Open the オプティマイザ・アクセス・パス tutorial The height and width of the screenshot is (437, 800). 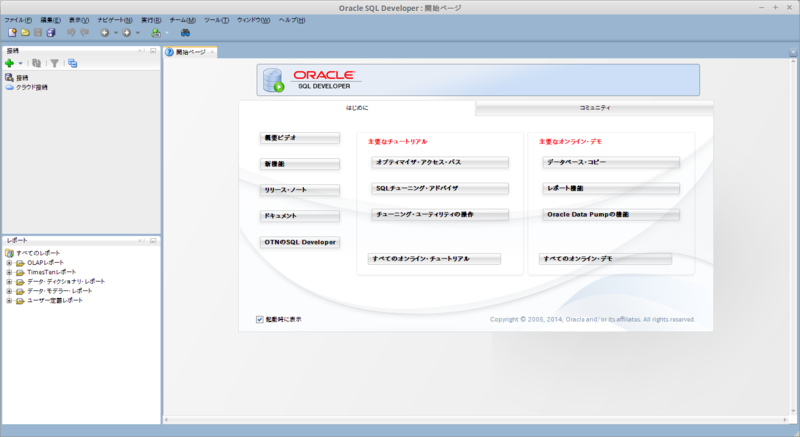coord(440,162)
